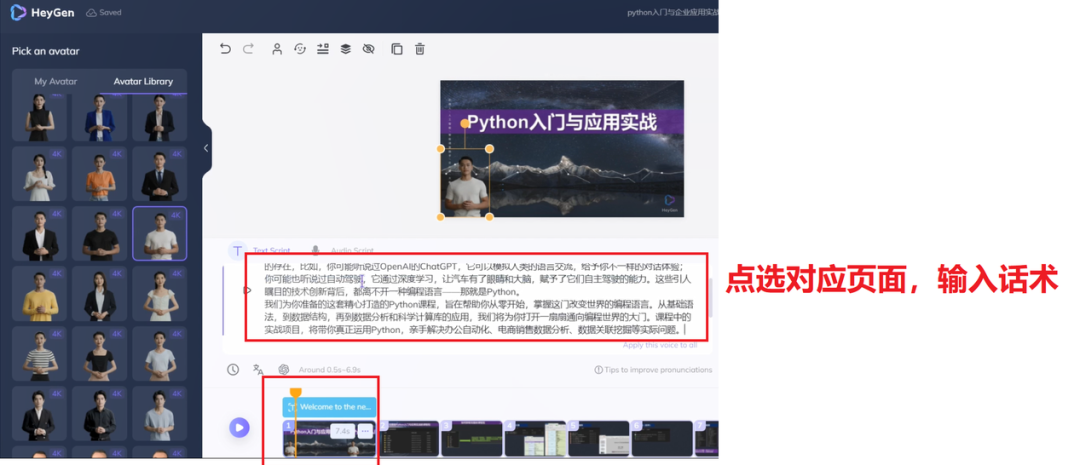Choose the black t-shirt man avatar
The width and height of the screenshot is (1080, 465).
tap(100, 234)
